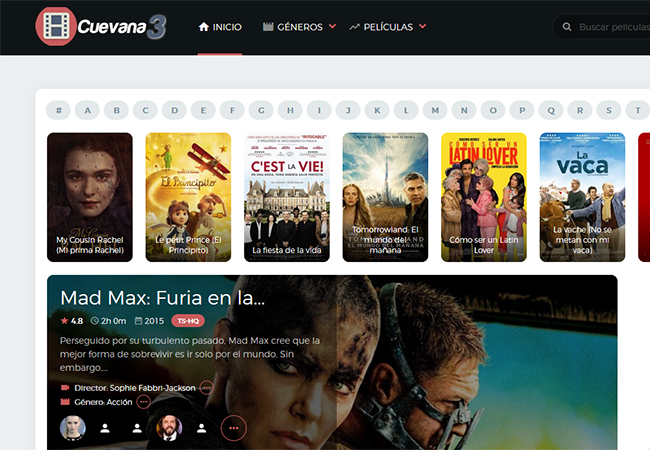Filter movies by letter T

pos(638,110)
